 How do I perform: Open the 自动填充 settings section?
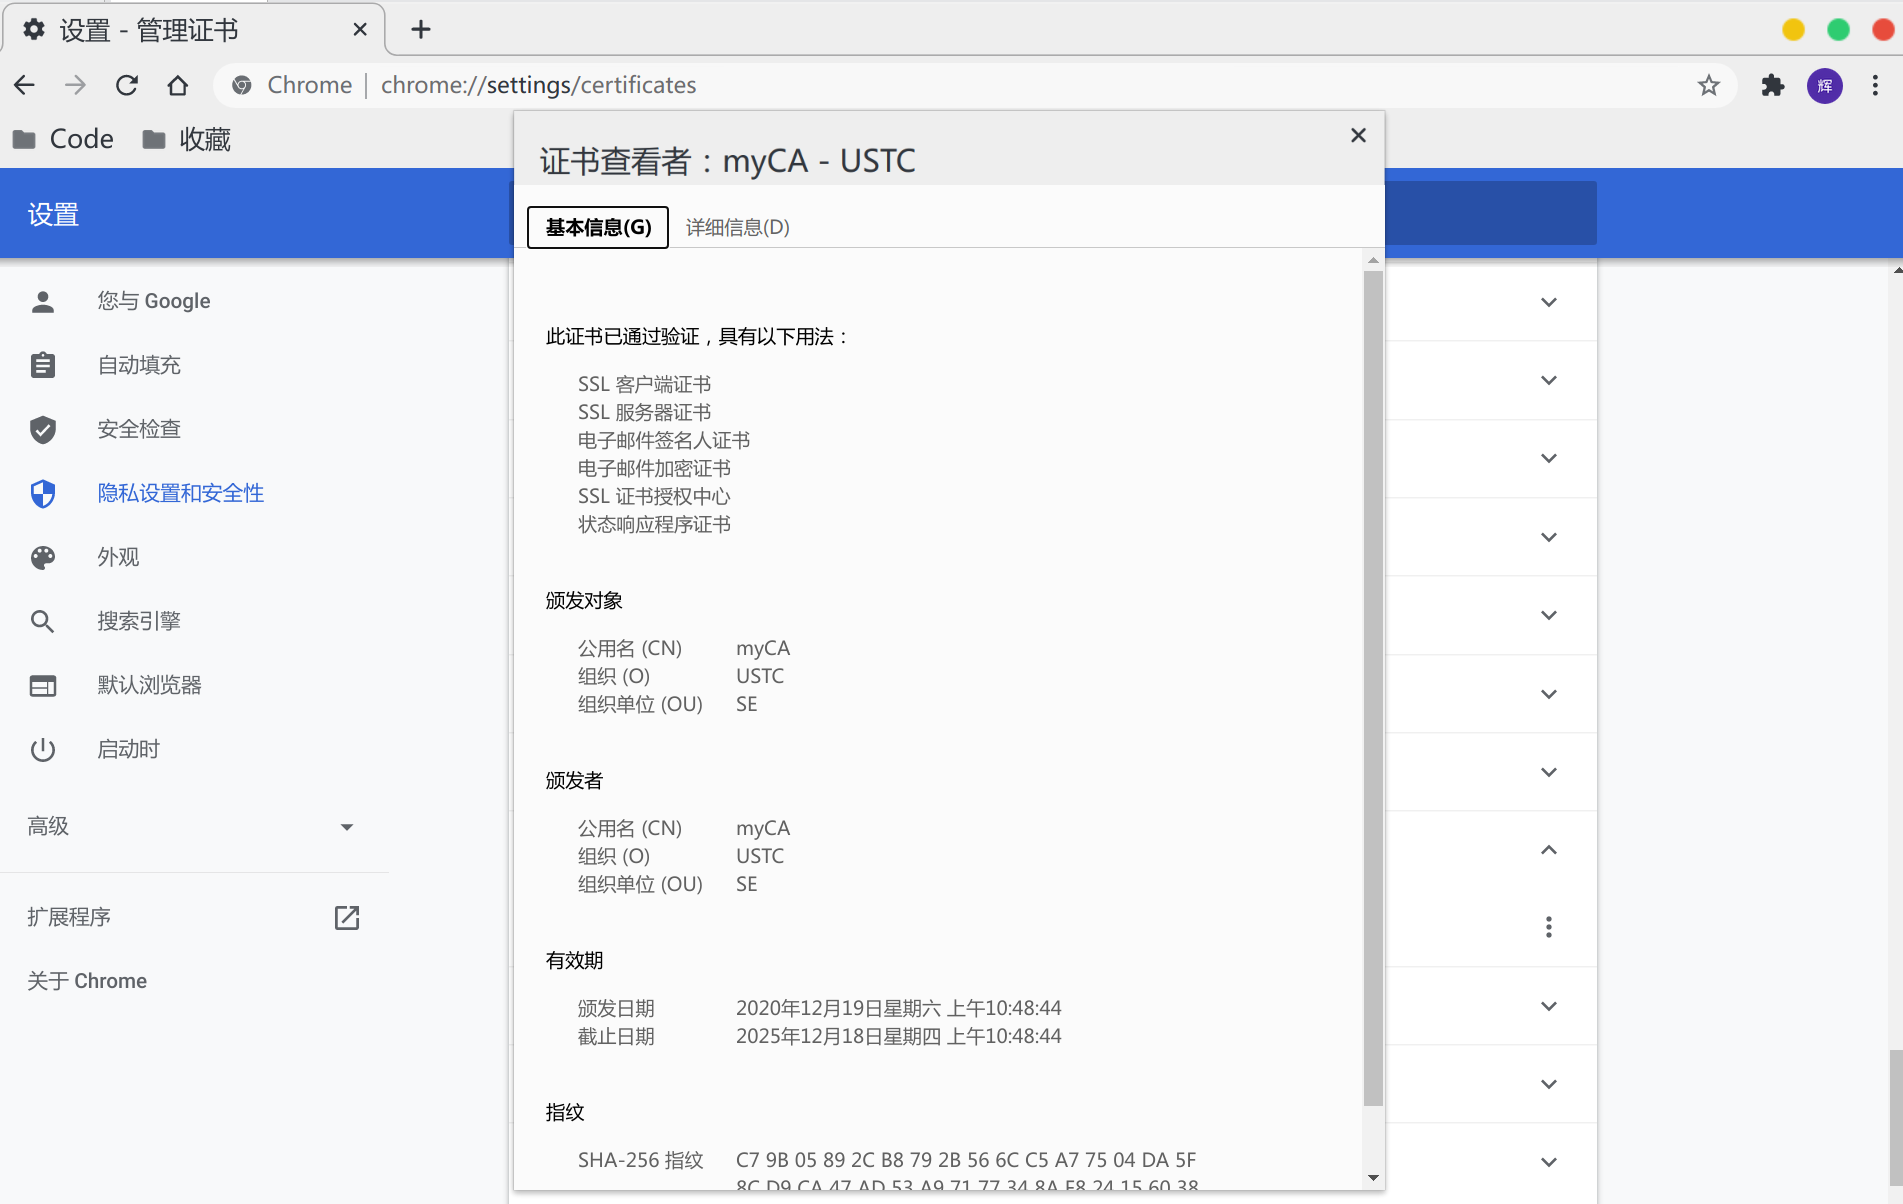point(139,366)
